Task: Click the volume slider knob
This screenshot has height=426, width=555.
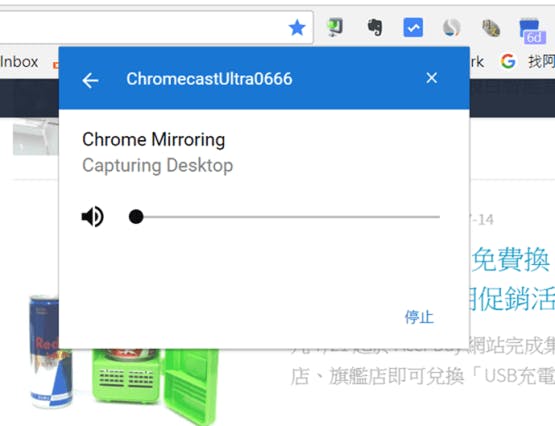Action: [x=136, y=217]
